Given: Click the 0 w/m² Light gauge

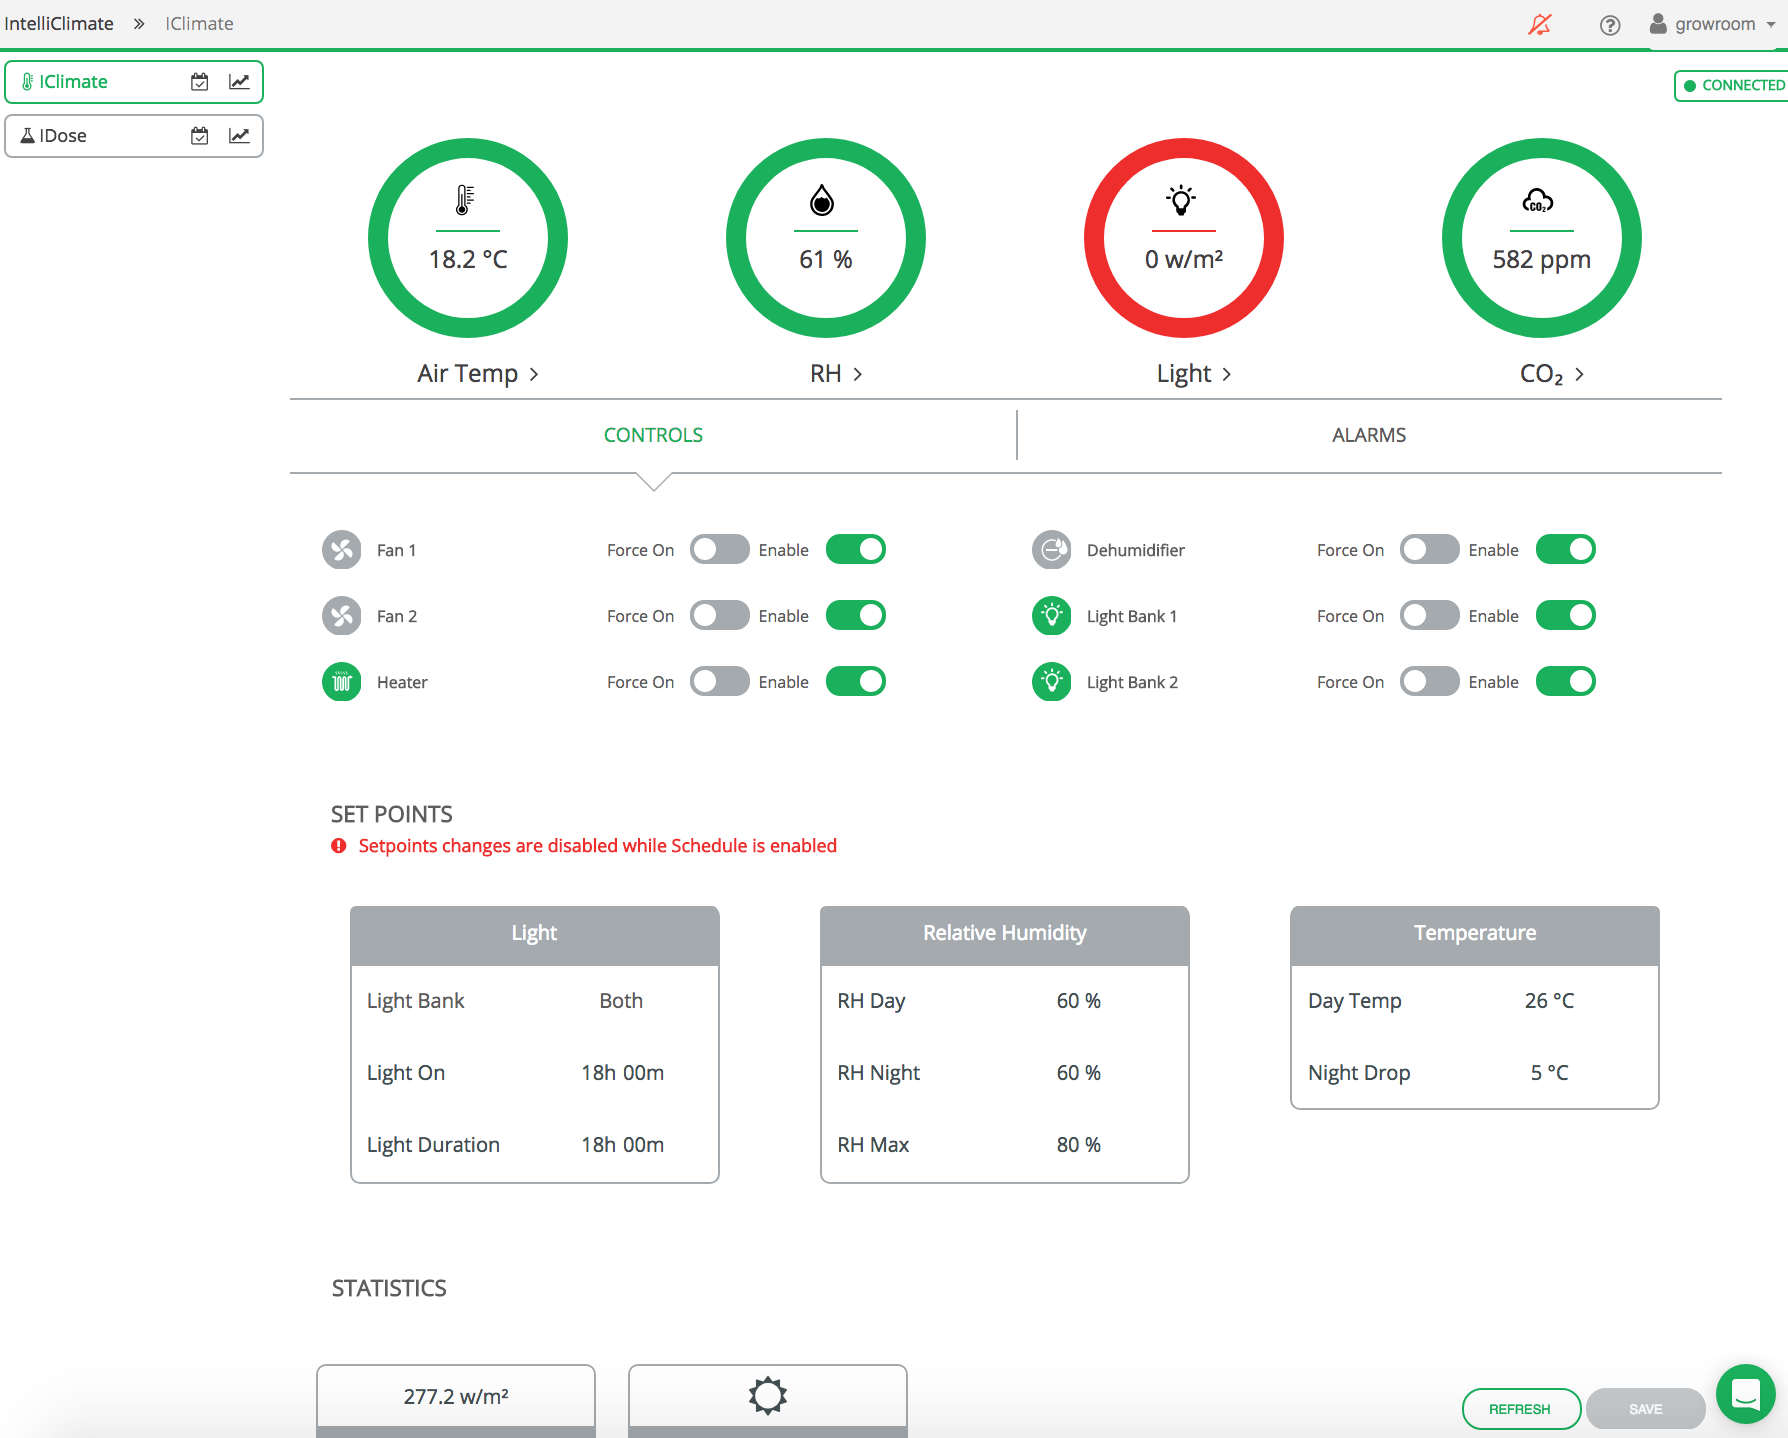Looking at the screenshot, I should (1184, 237).
